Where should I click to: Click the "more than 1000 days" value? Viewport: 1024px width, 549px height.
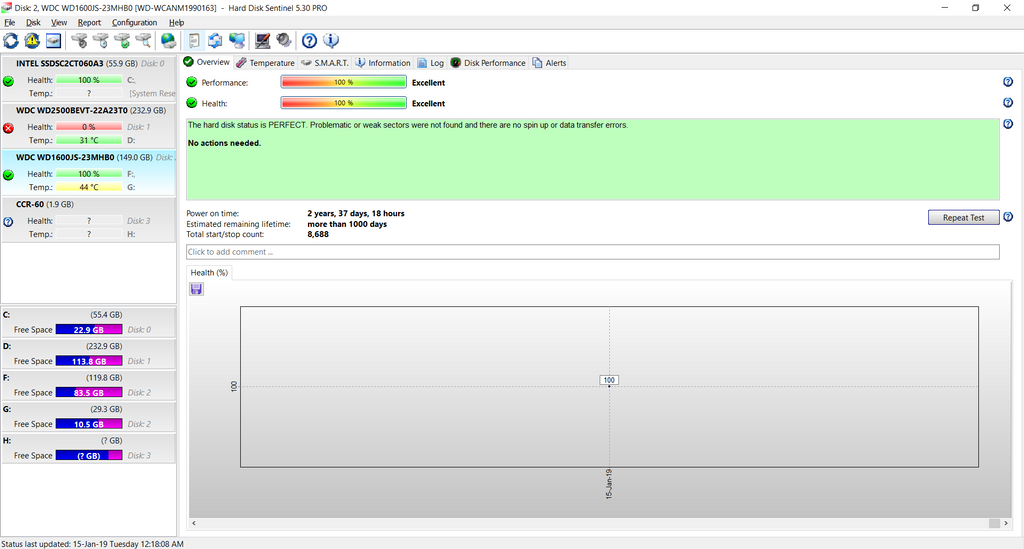(x=347, y=224)
